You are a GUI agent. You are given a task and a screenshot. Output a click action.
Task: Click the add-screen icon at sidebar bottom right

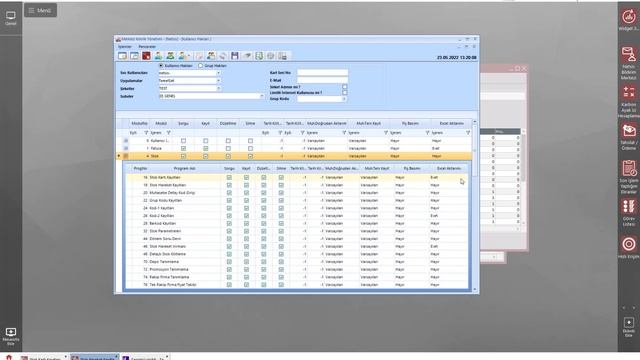[x=629, y=322]
